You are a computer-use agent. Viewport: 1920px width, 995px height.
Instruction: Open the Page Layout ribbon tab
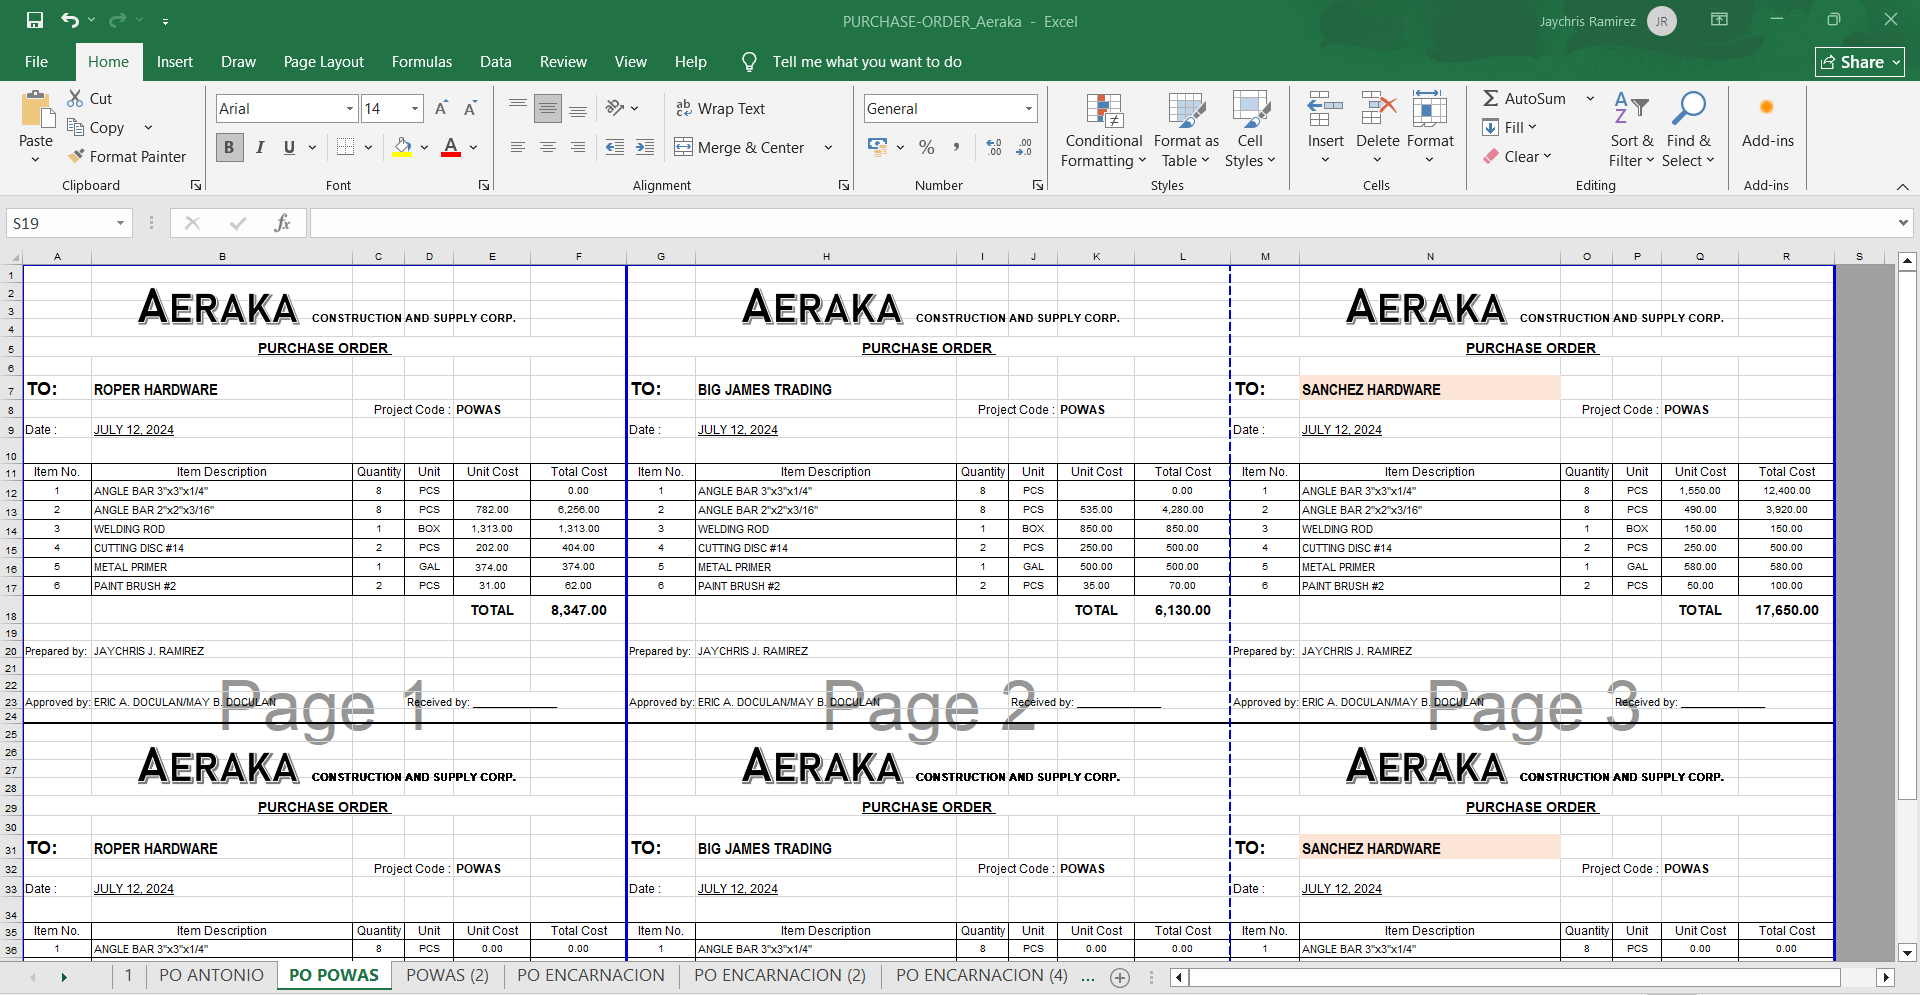pyautogui.click(x=323, y=62)
